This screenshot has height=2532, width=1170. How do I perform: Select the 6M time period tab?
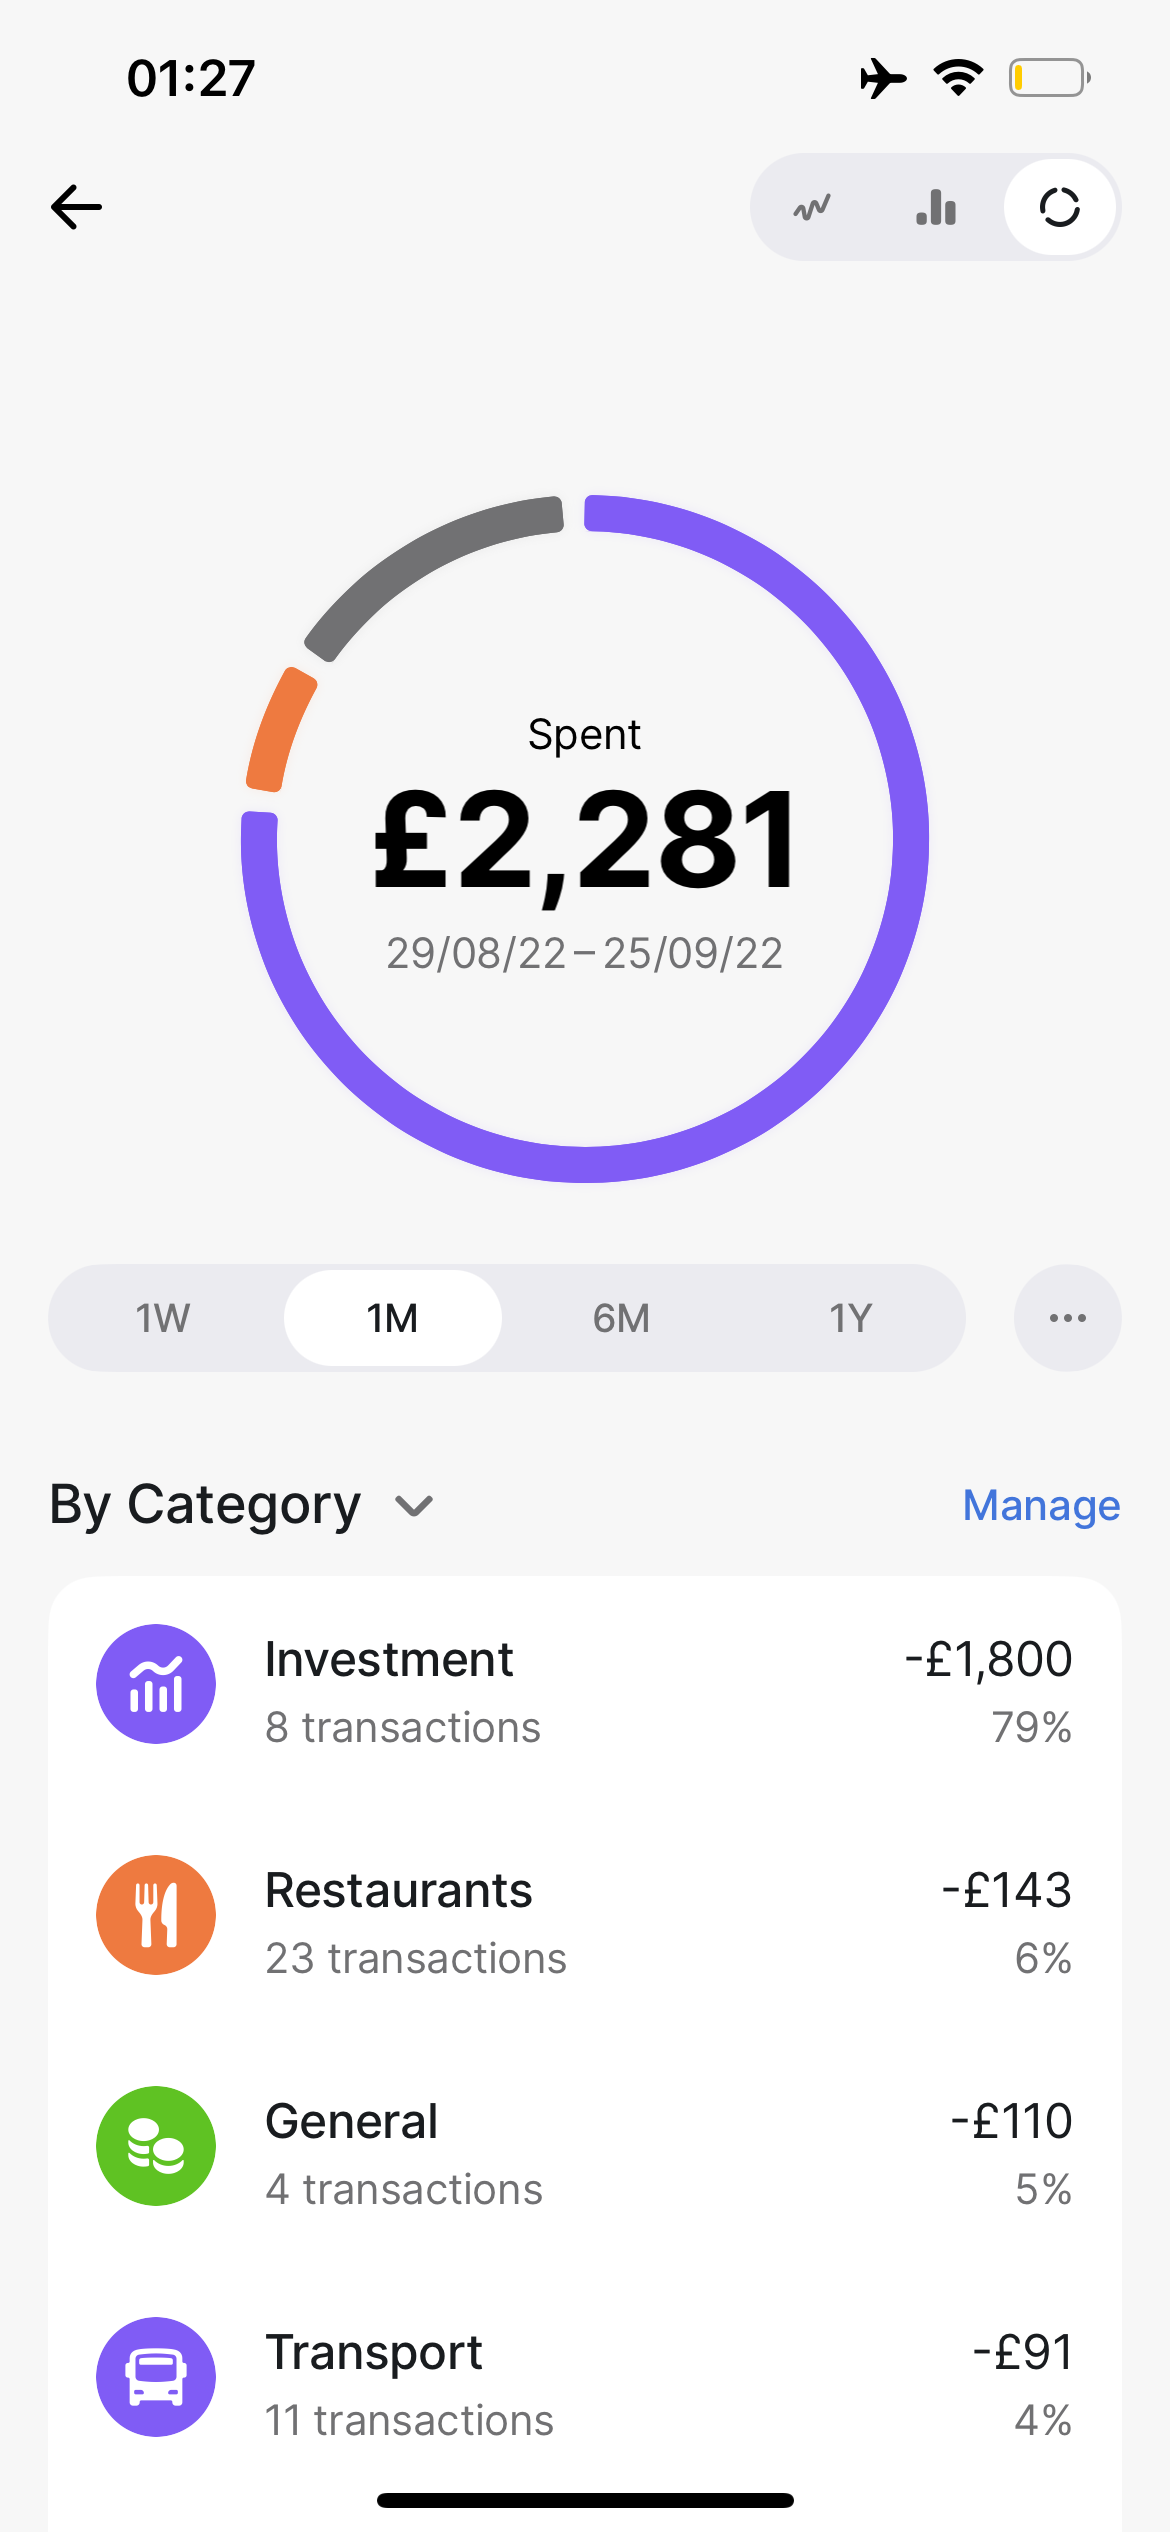(621, 1318)
